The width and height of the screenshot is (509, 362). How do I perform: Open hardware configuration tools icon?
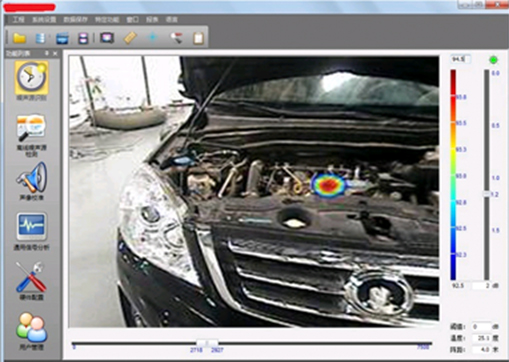[31, 277]
